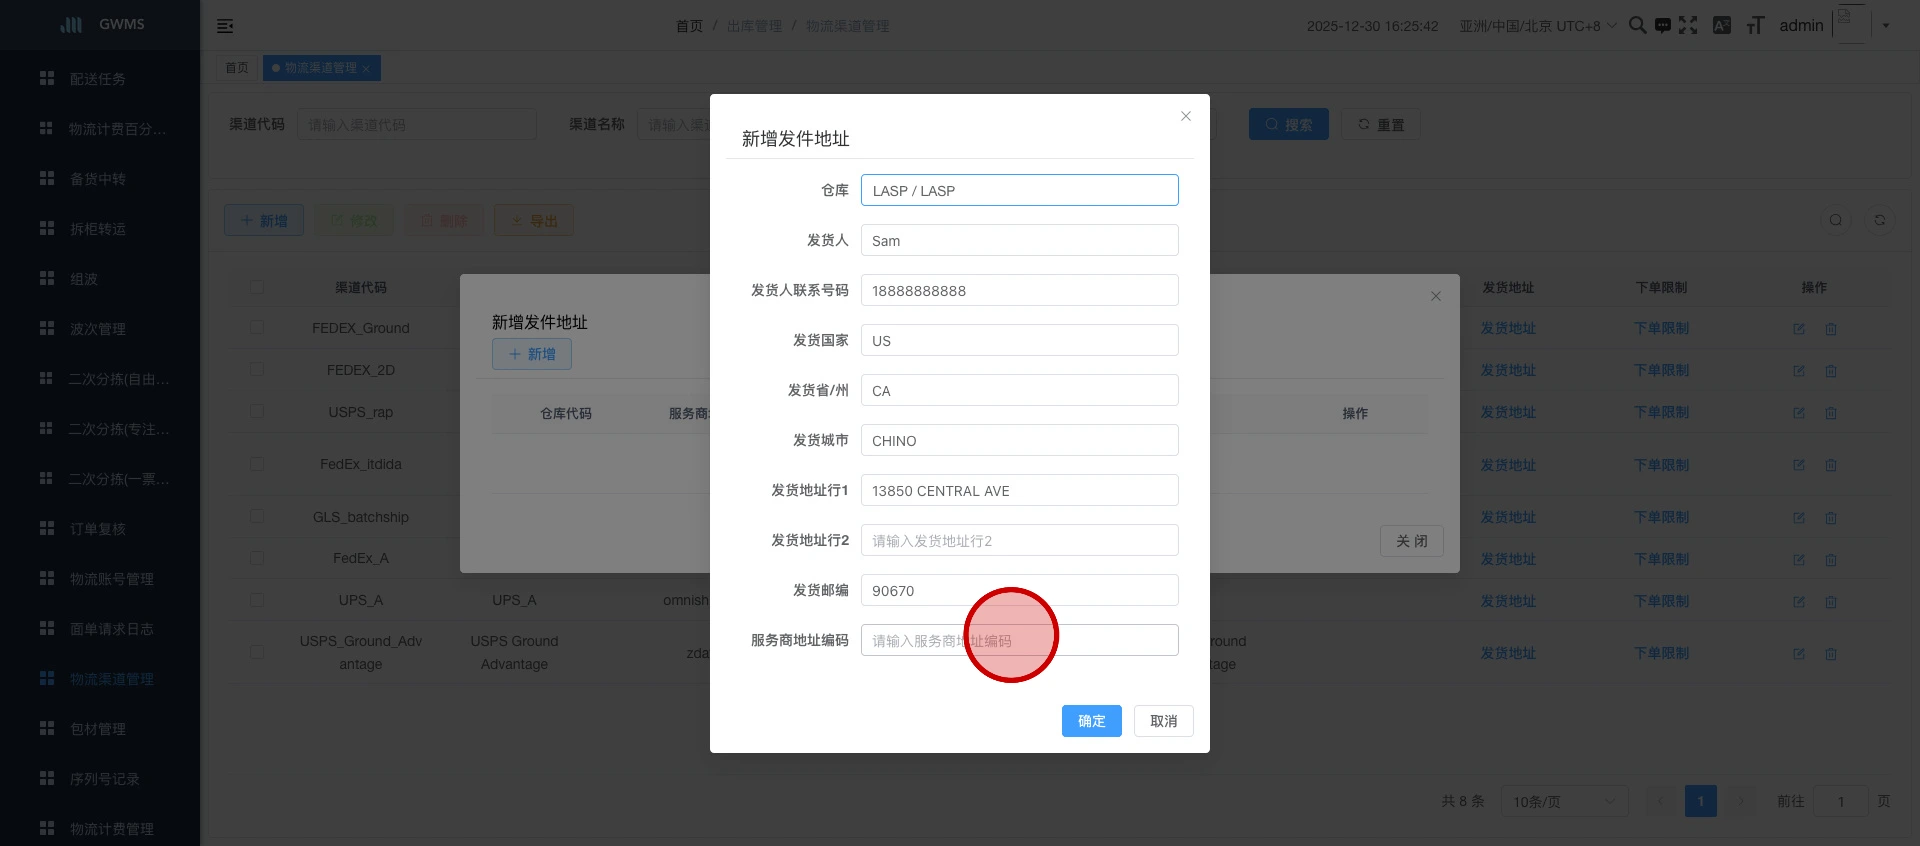Viewport: 1920px width, 846px height.
Task: Click 新增 button in background address dialog
Action: [532, 354]
